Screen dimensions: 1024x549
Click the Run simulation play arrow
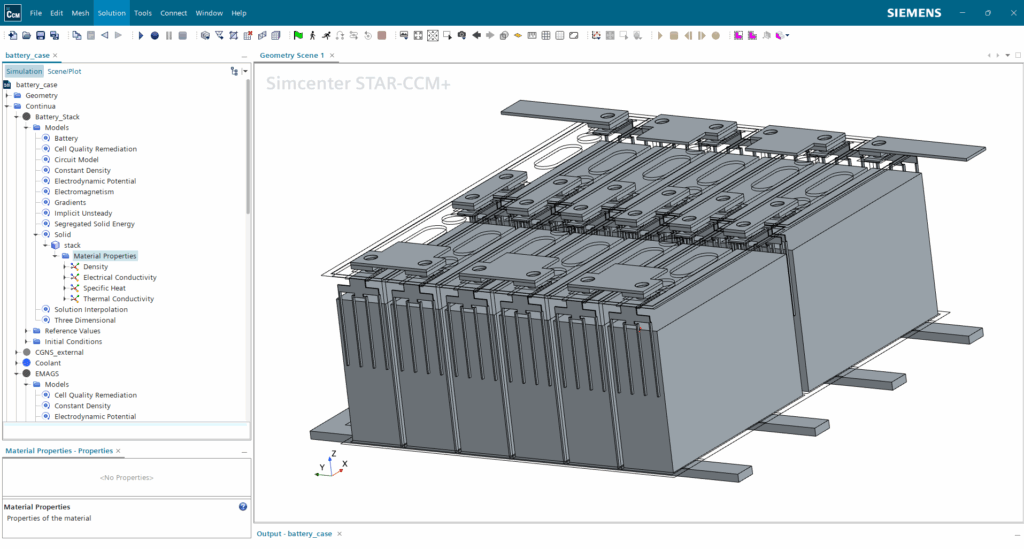click(x=141, y=36)
